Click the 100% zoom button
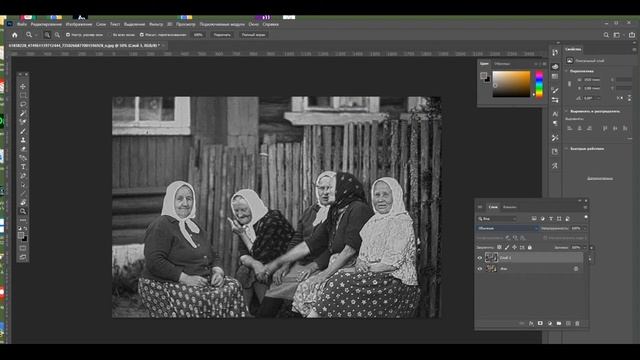The height and width of the screenshot is (360, 640). click(x=198, y=35)
